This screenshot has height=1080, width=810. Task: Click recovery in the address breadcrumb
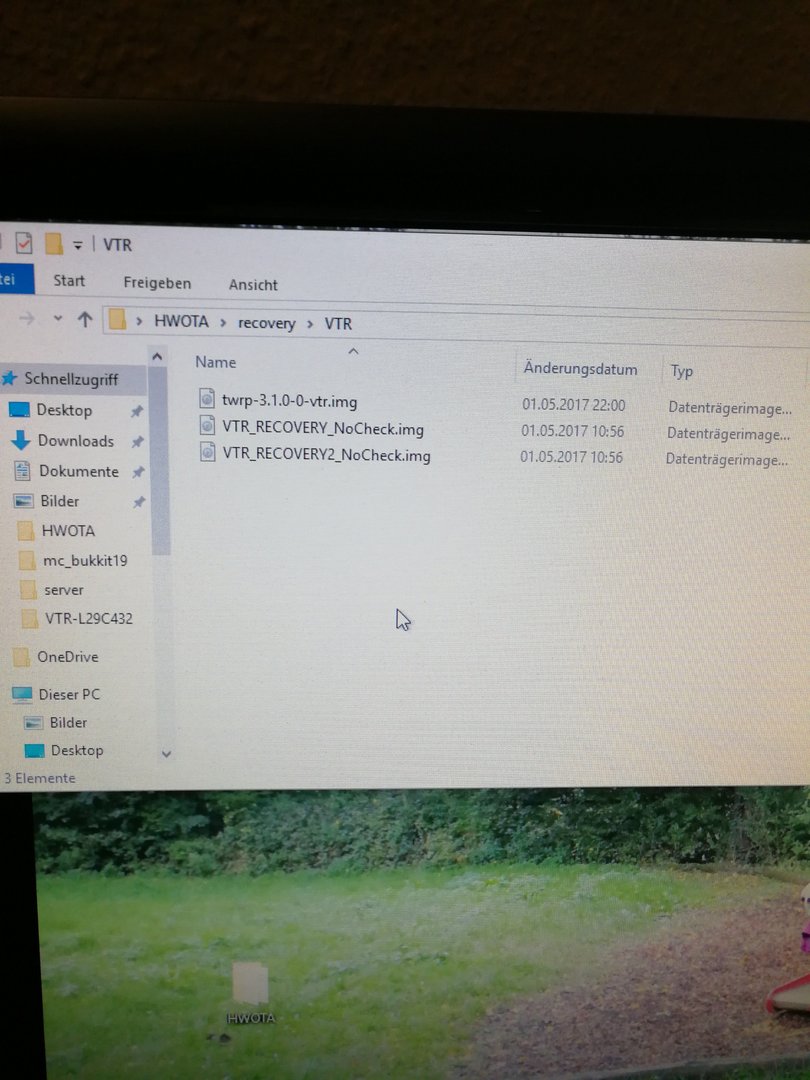[x=267, y=323]
